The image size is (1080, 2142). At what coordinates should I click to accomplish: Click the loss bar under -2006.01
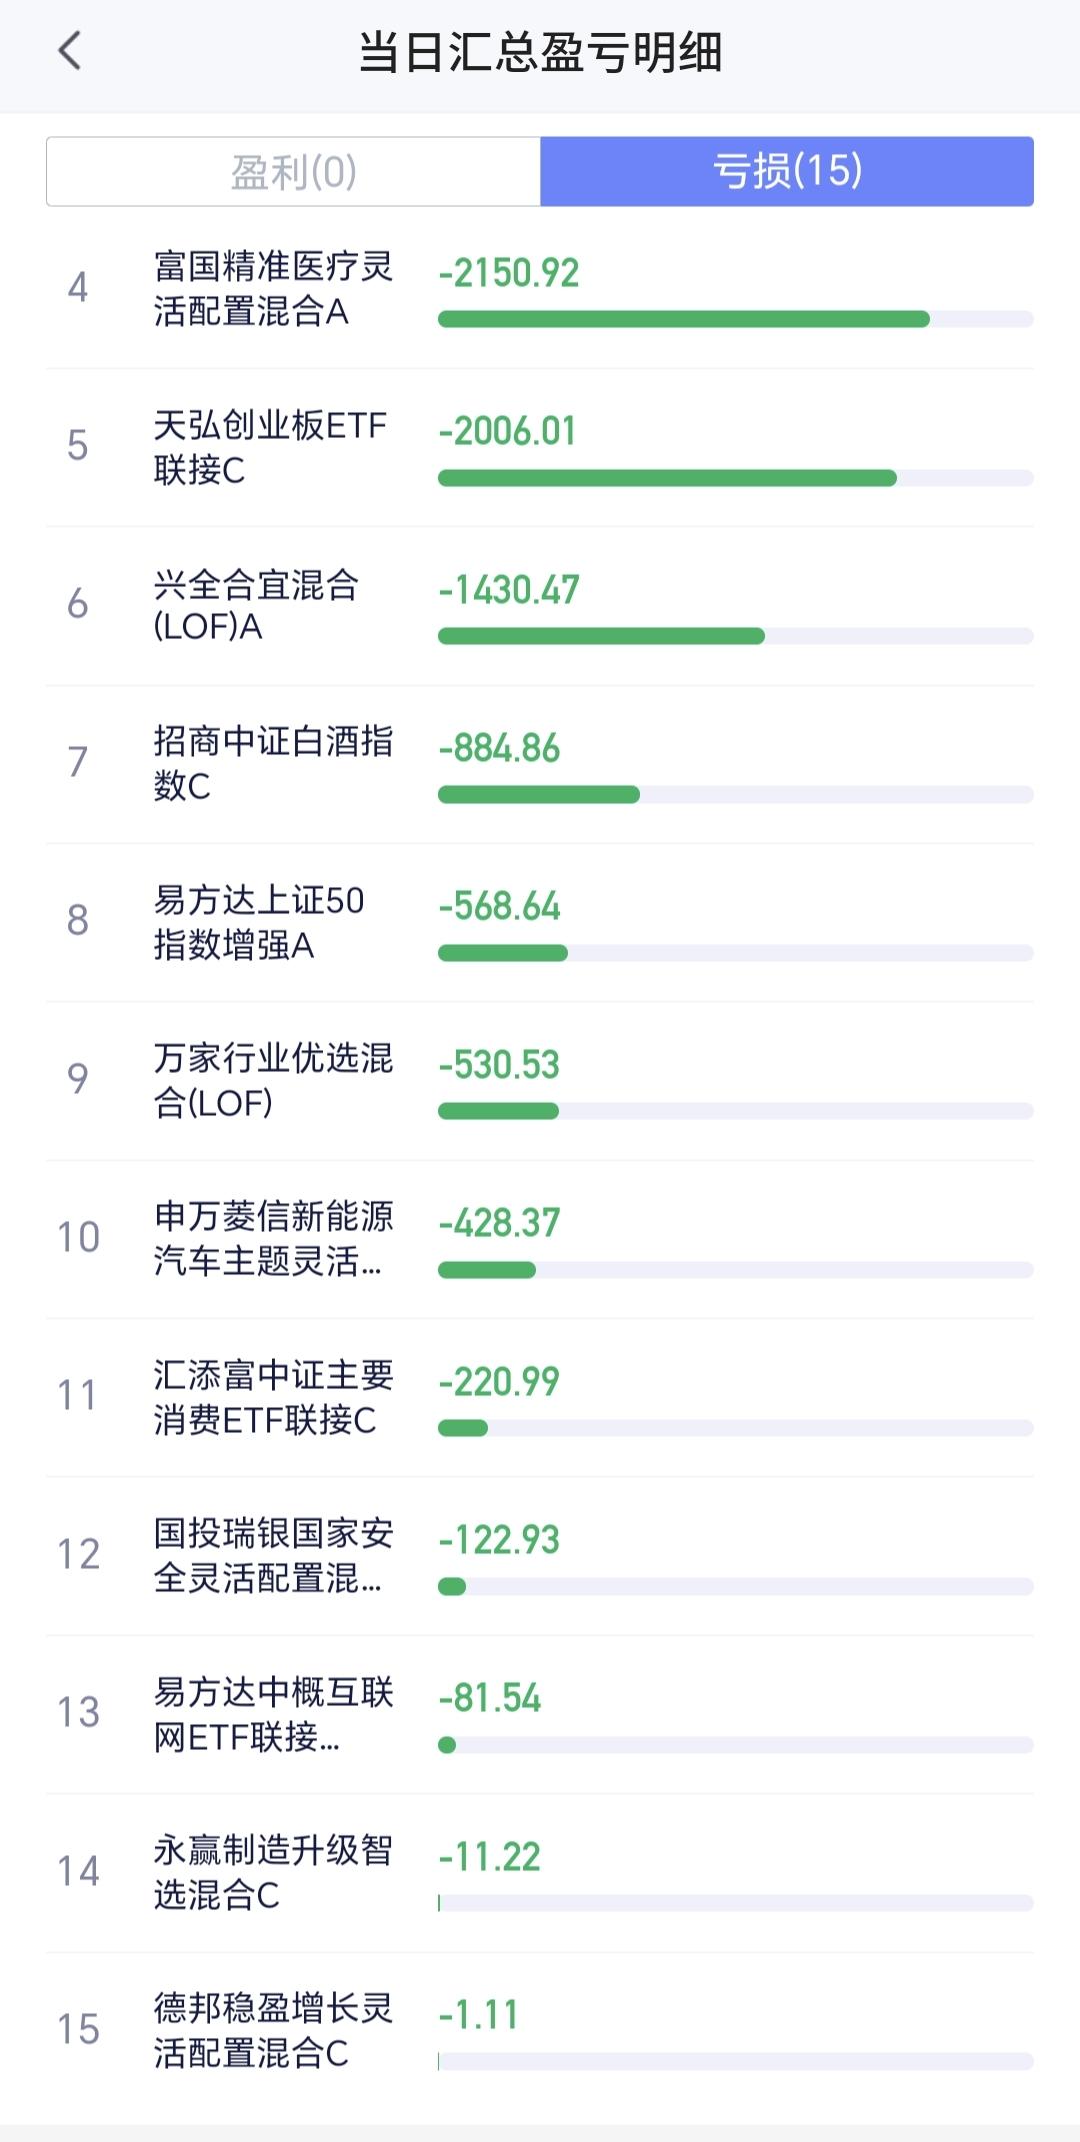[735, 478]
